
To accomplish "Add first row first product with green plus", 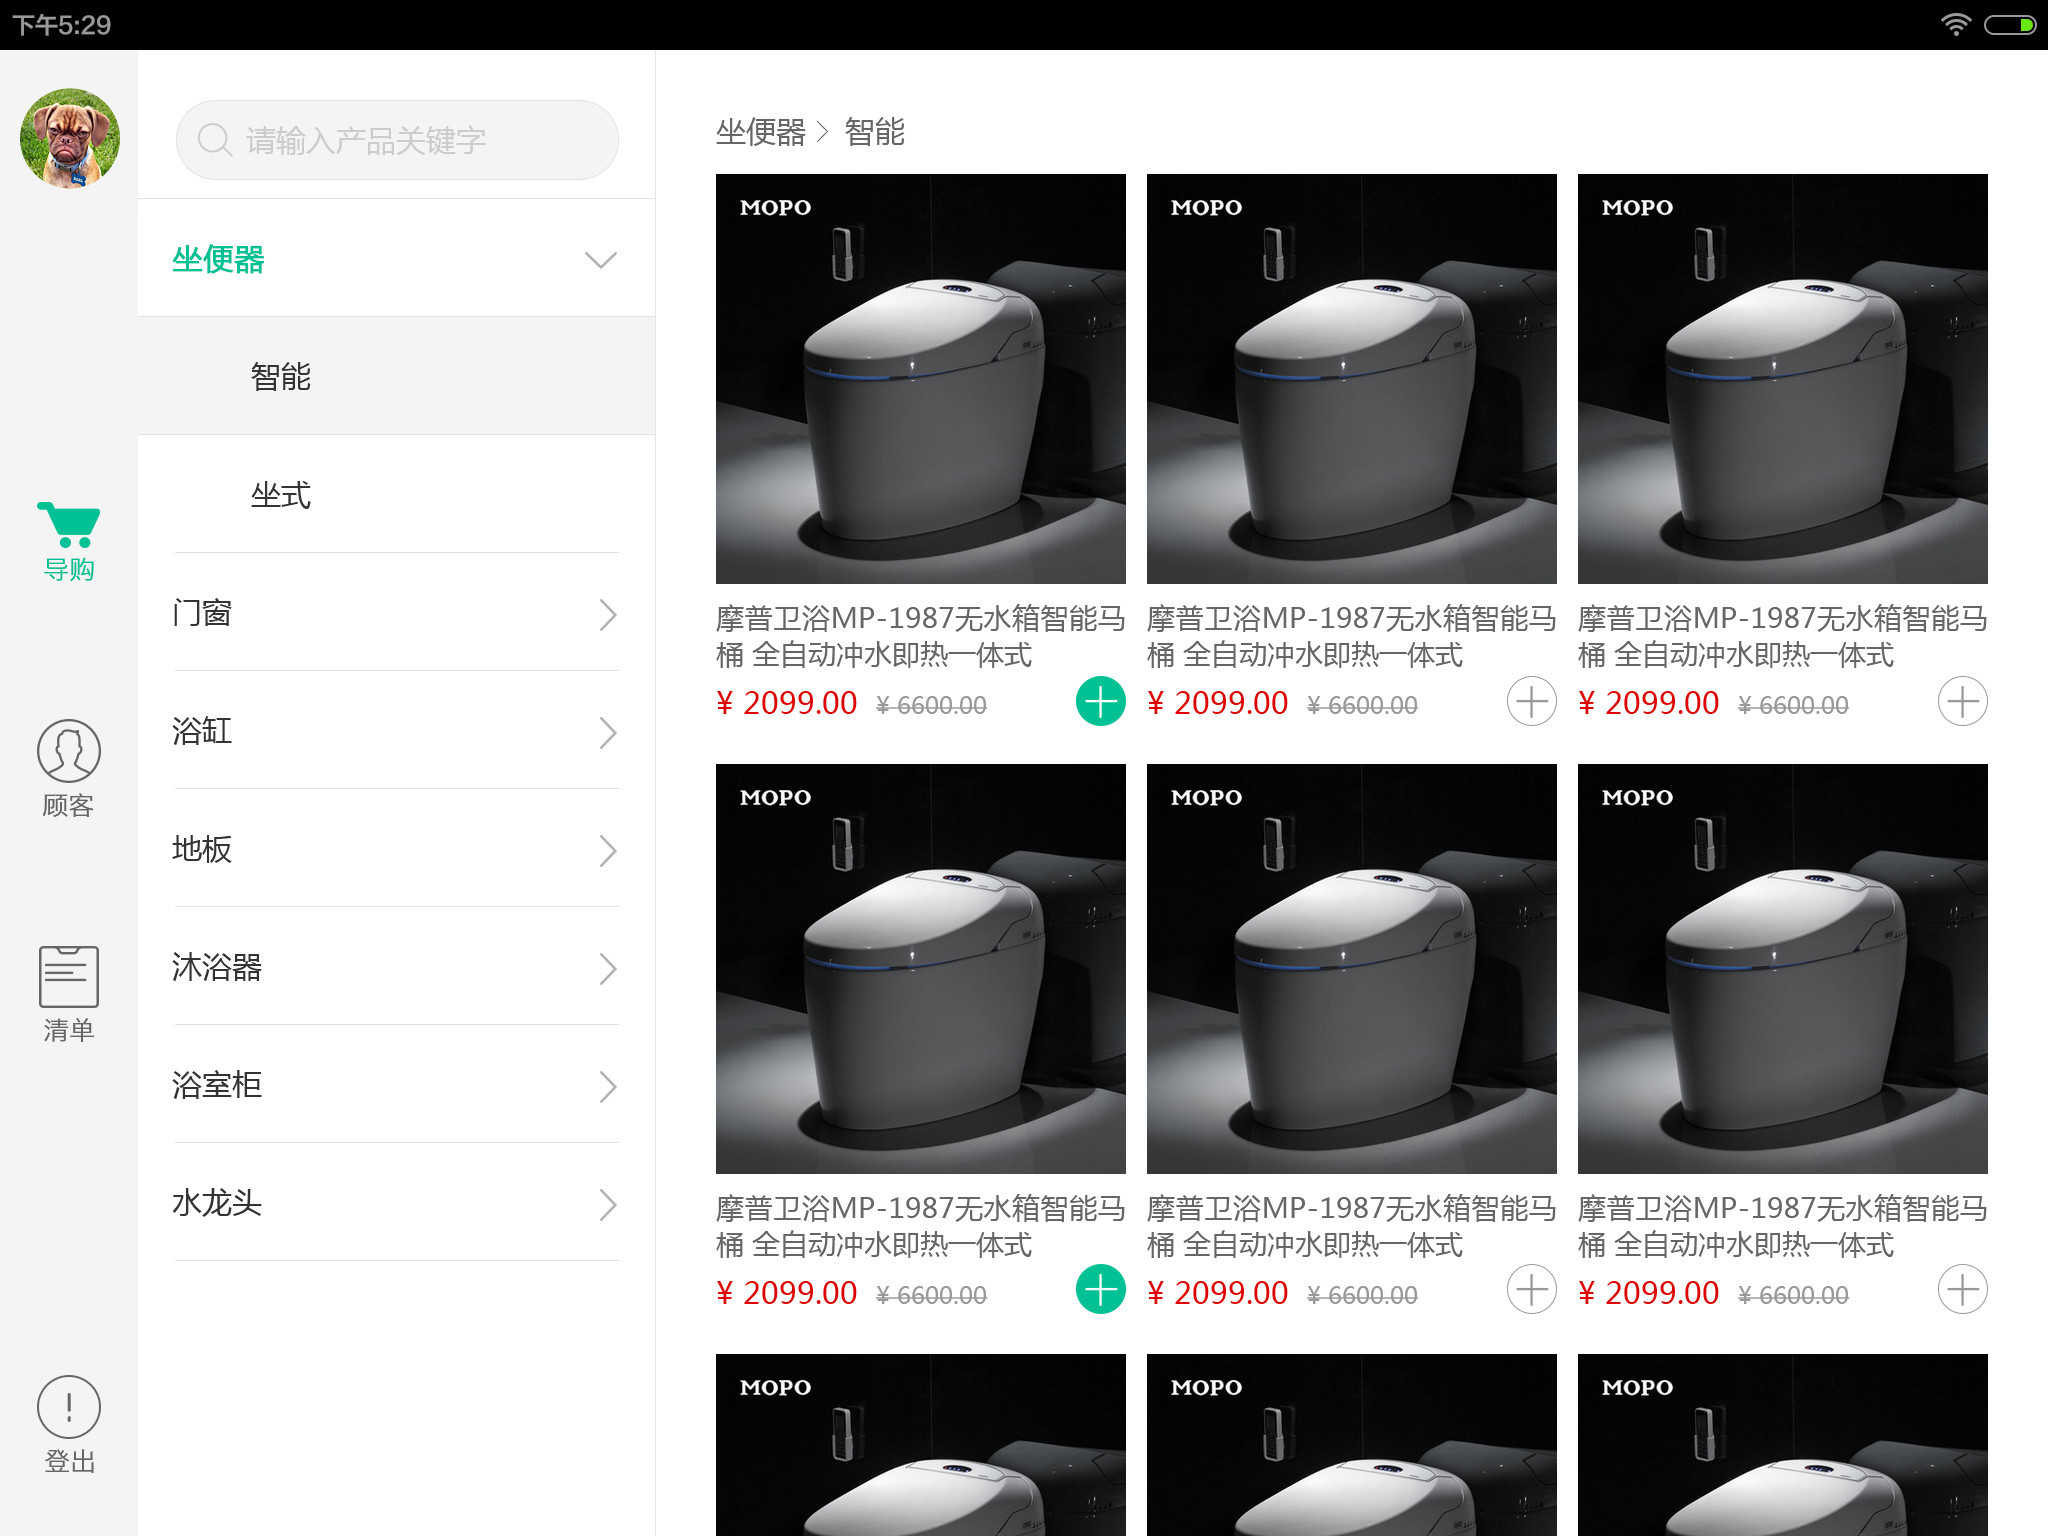I will coord(1101,702).
